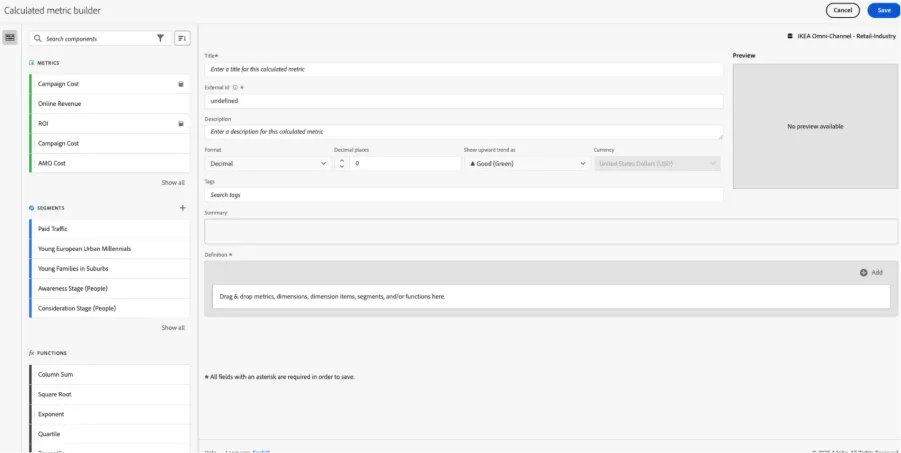Click the Search tags field
The image size is (901, 453).
(463, 195)
